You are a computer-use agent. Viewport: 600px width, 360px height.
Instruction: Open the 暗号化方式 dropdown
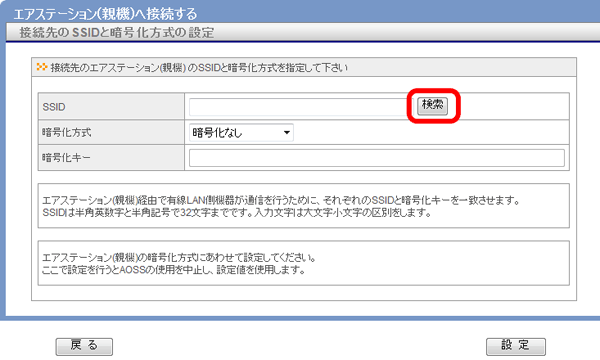click(241, 133)
